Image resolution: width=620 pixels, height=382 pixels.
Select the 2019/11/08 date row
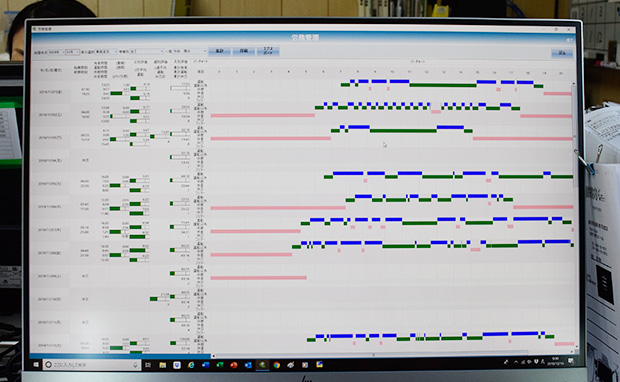(x=50, y=253)
